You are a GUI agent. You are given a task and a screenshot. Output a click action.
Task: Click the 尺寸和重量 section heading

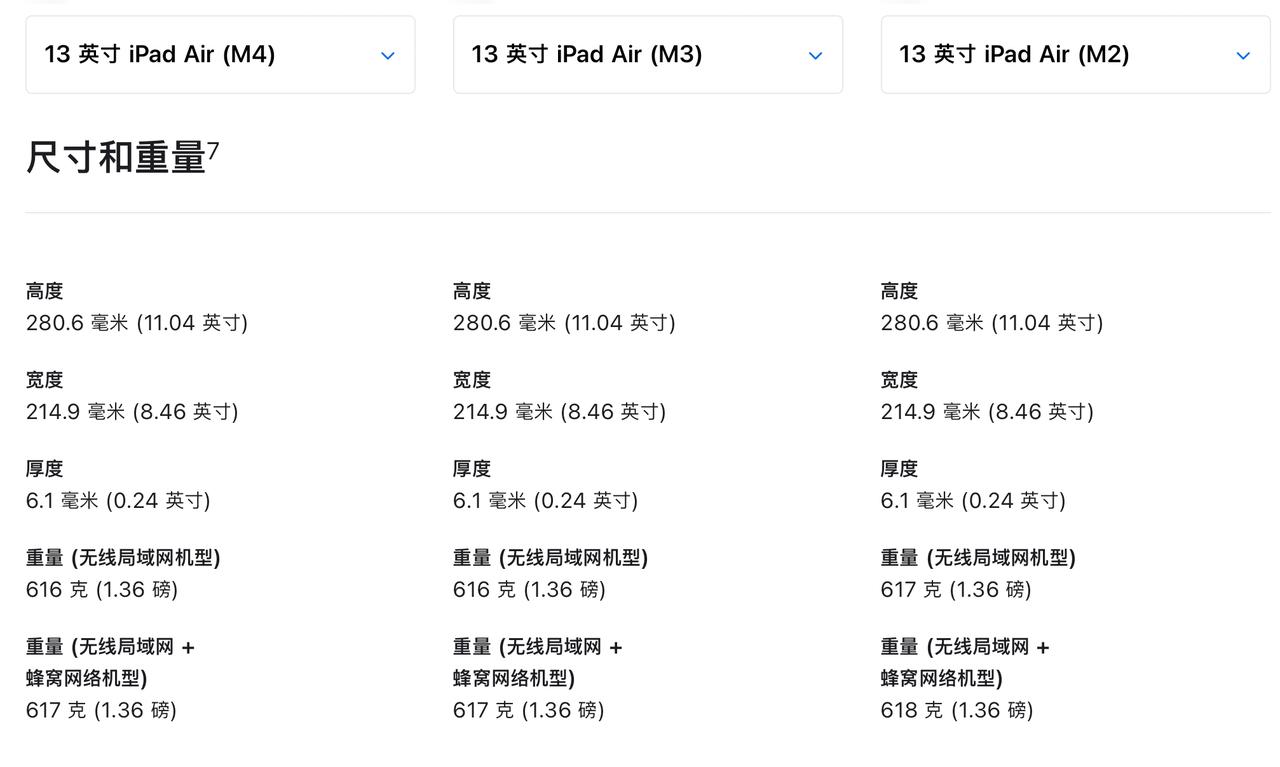point(116,158)
